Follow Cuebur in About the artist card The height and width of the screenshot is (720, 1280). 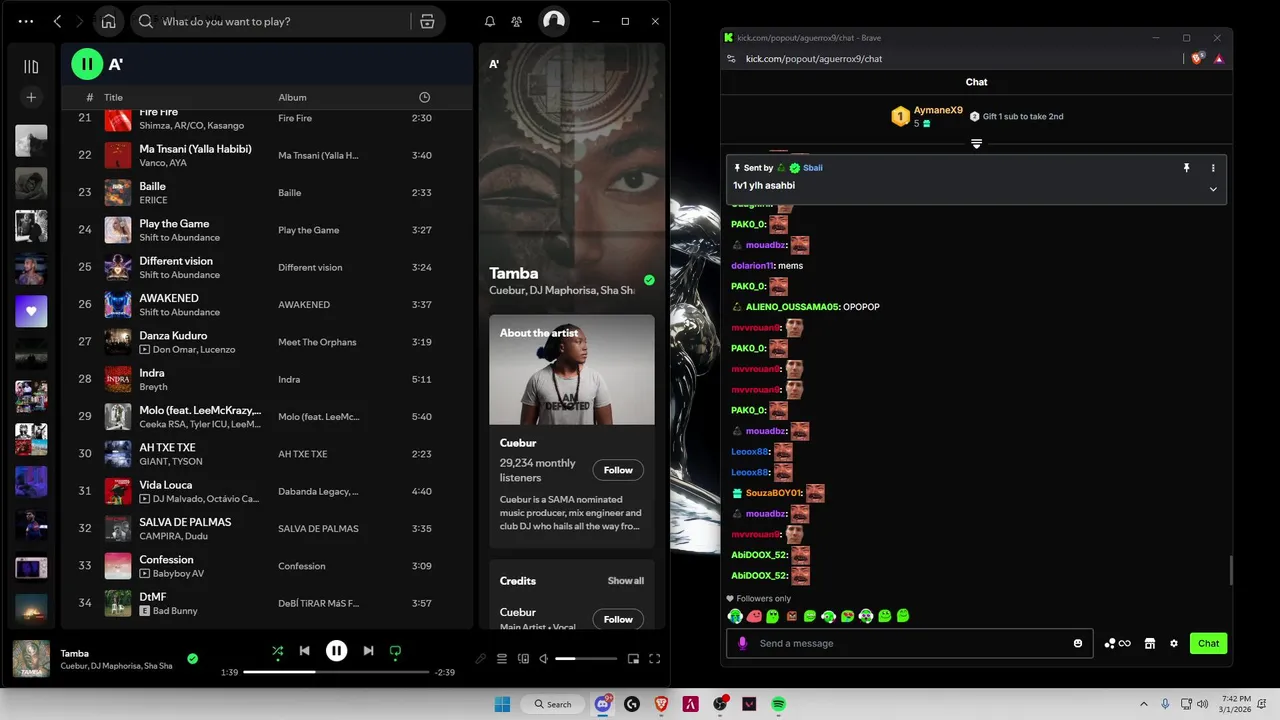coord(618,470)
